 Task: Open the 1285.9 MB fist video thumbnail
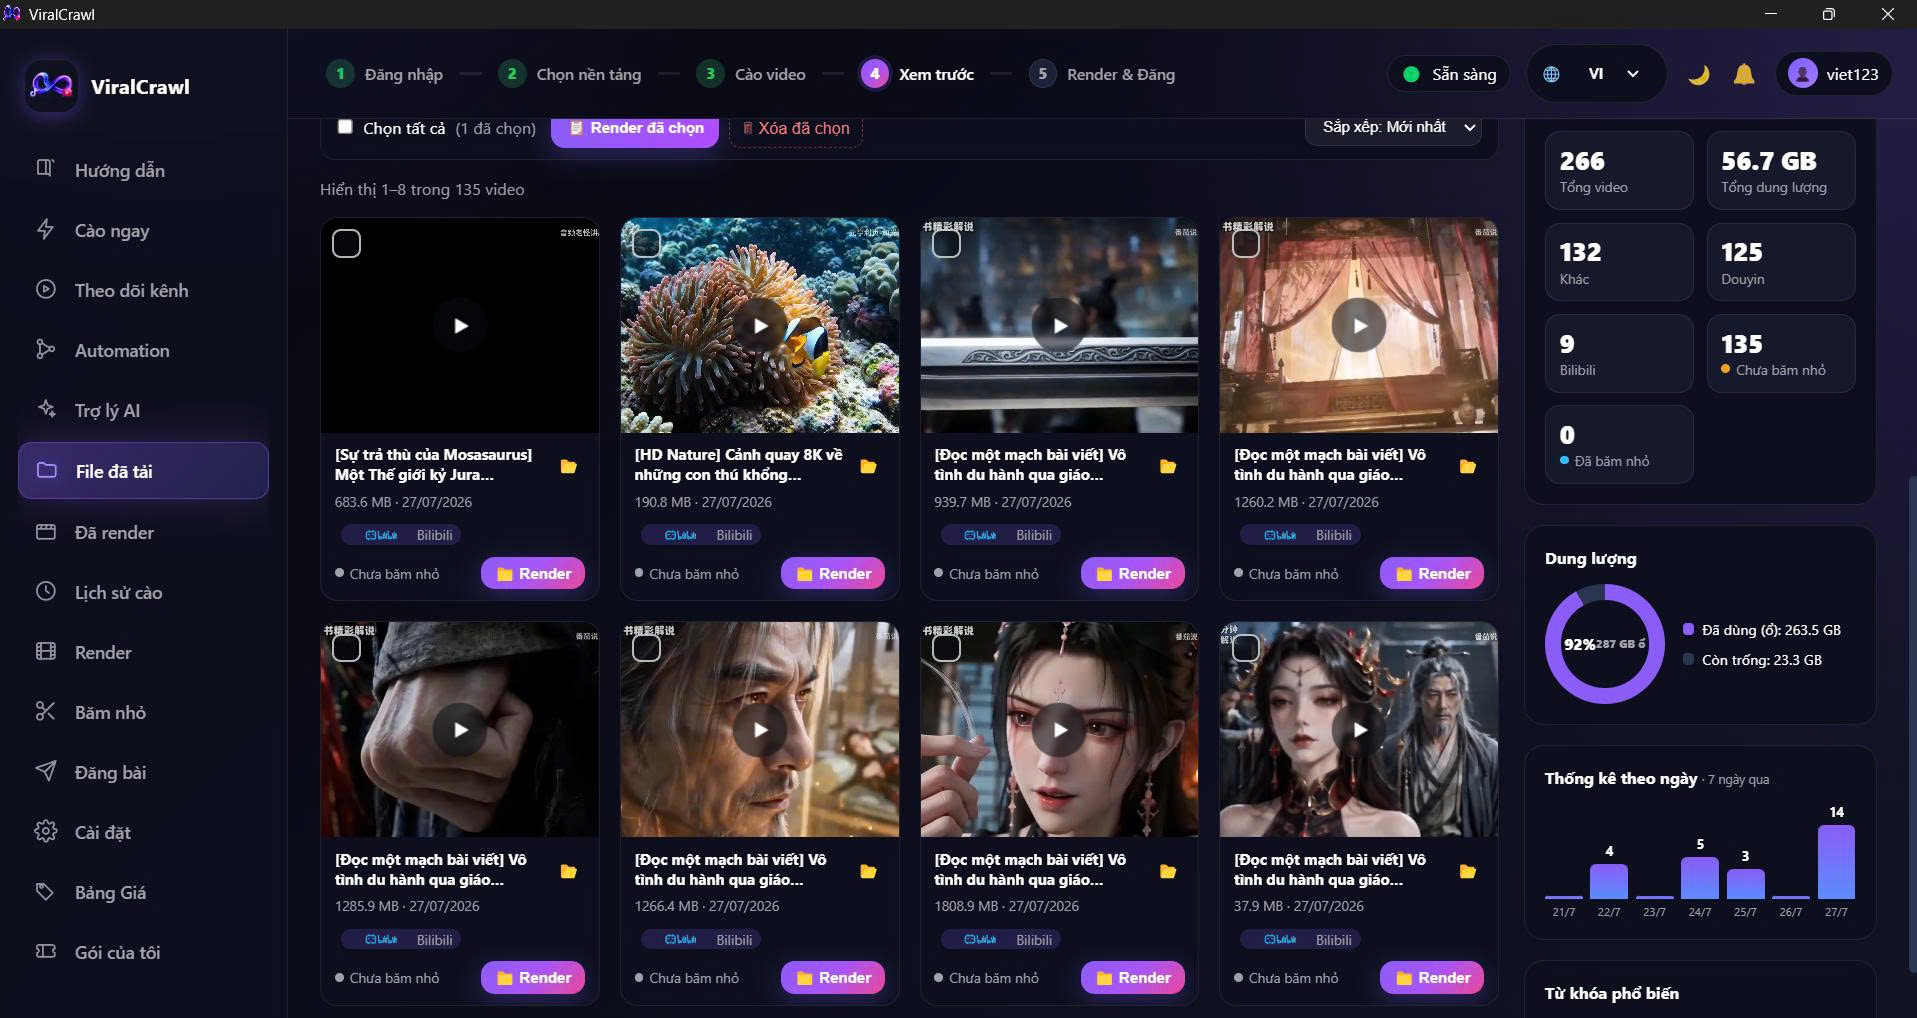tap(460, 729)
